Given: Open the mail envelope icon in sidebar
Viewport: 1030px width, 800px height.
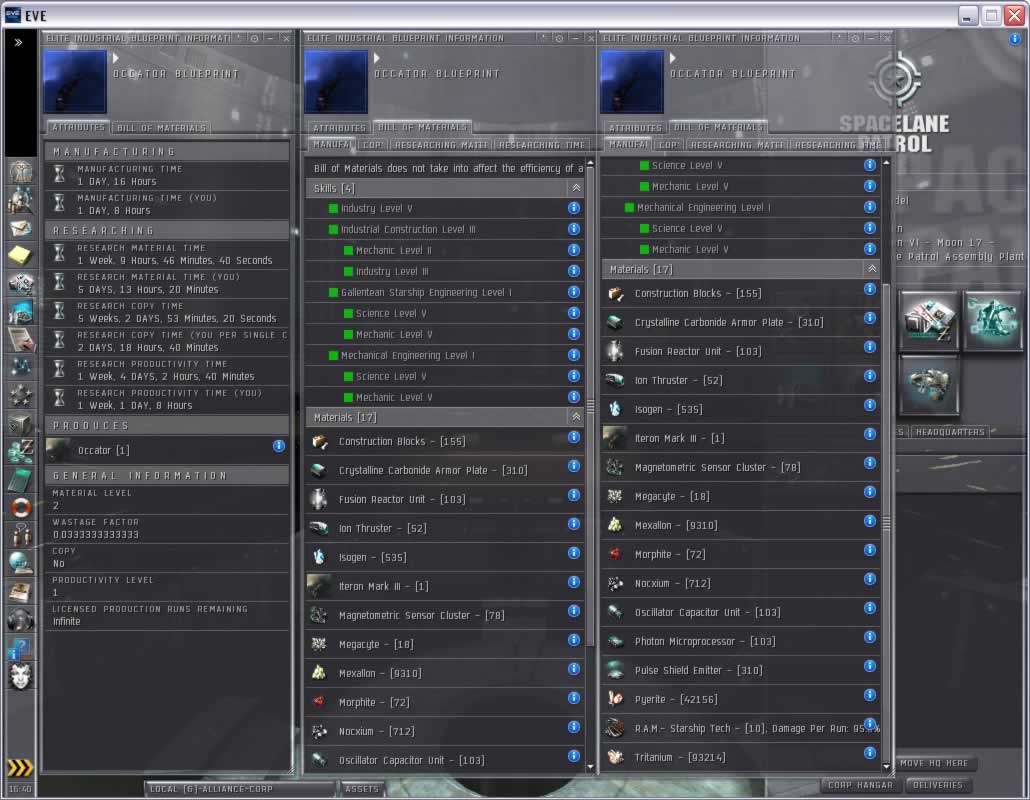Looking at the screenshot, I should click(x=20, y=228).
